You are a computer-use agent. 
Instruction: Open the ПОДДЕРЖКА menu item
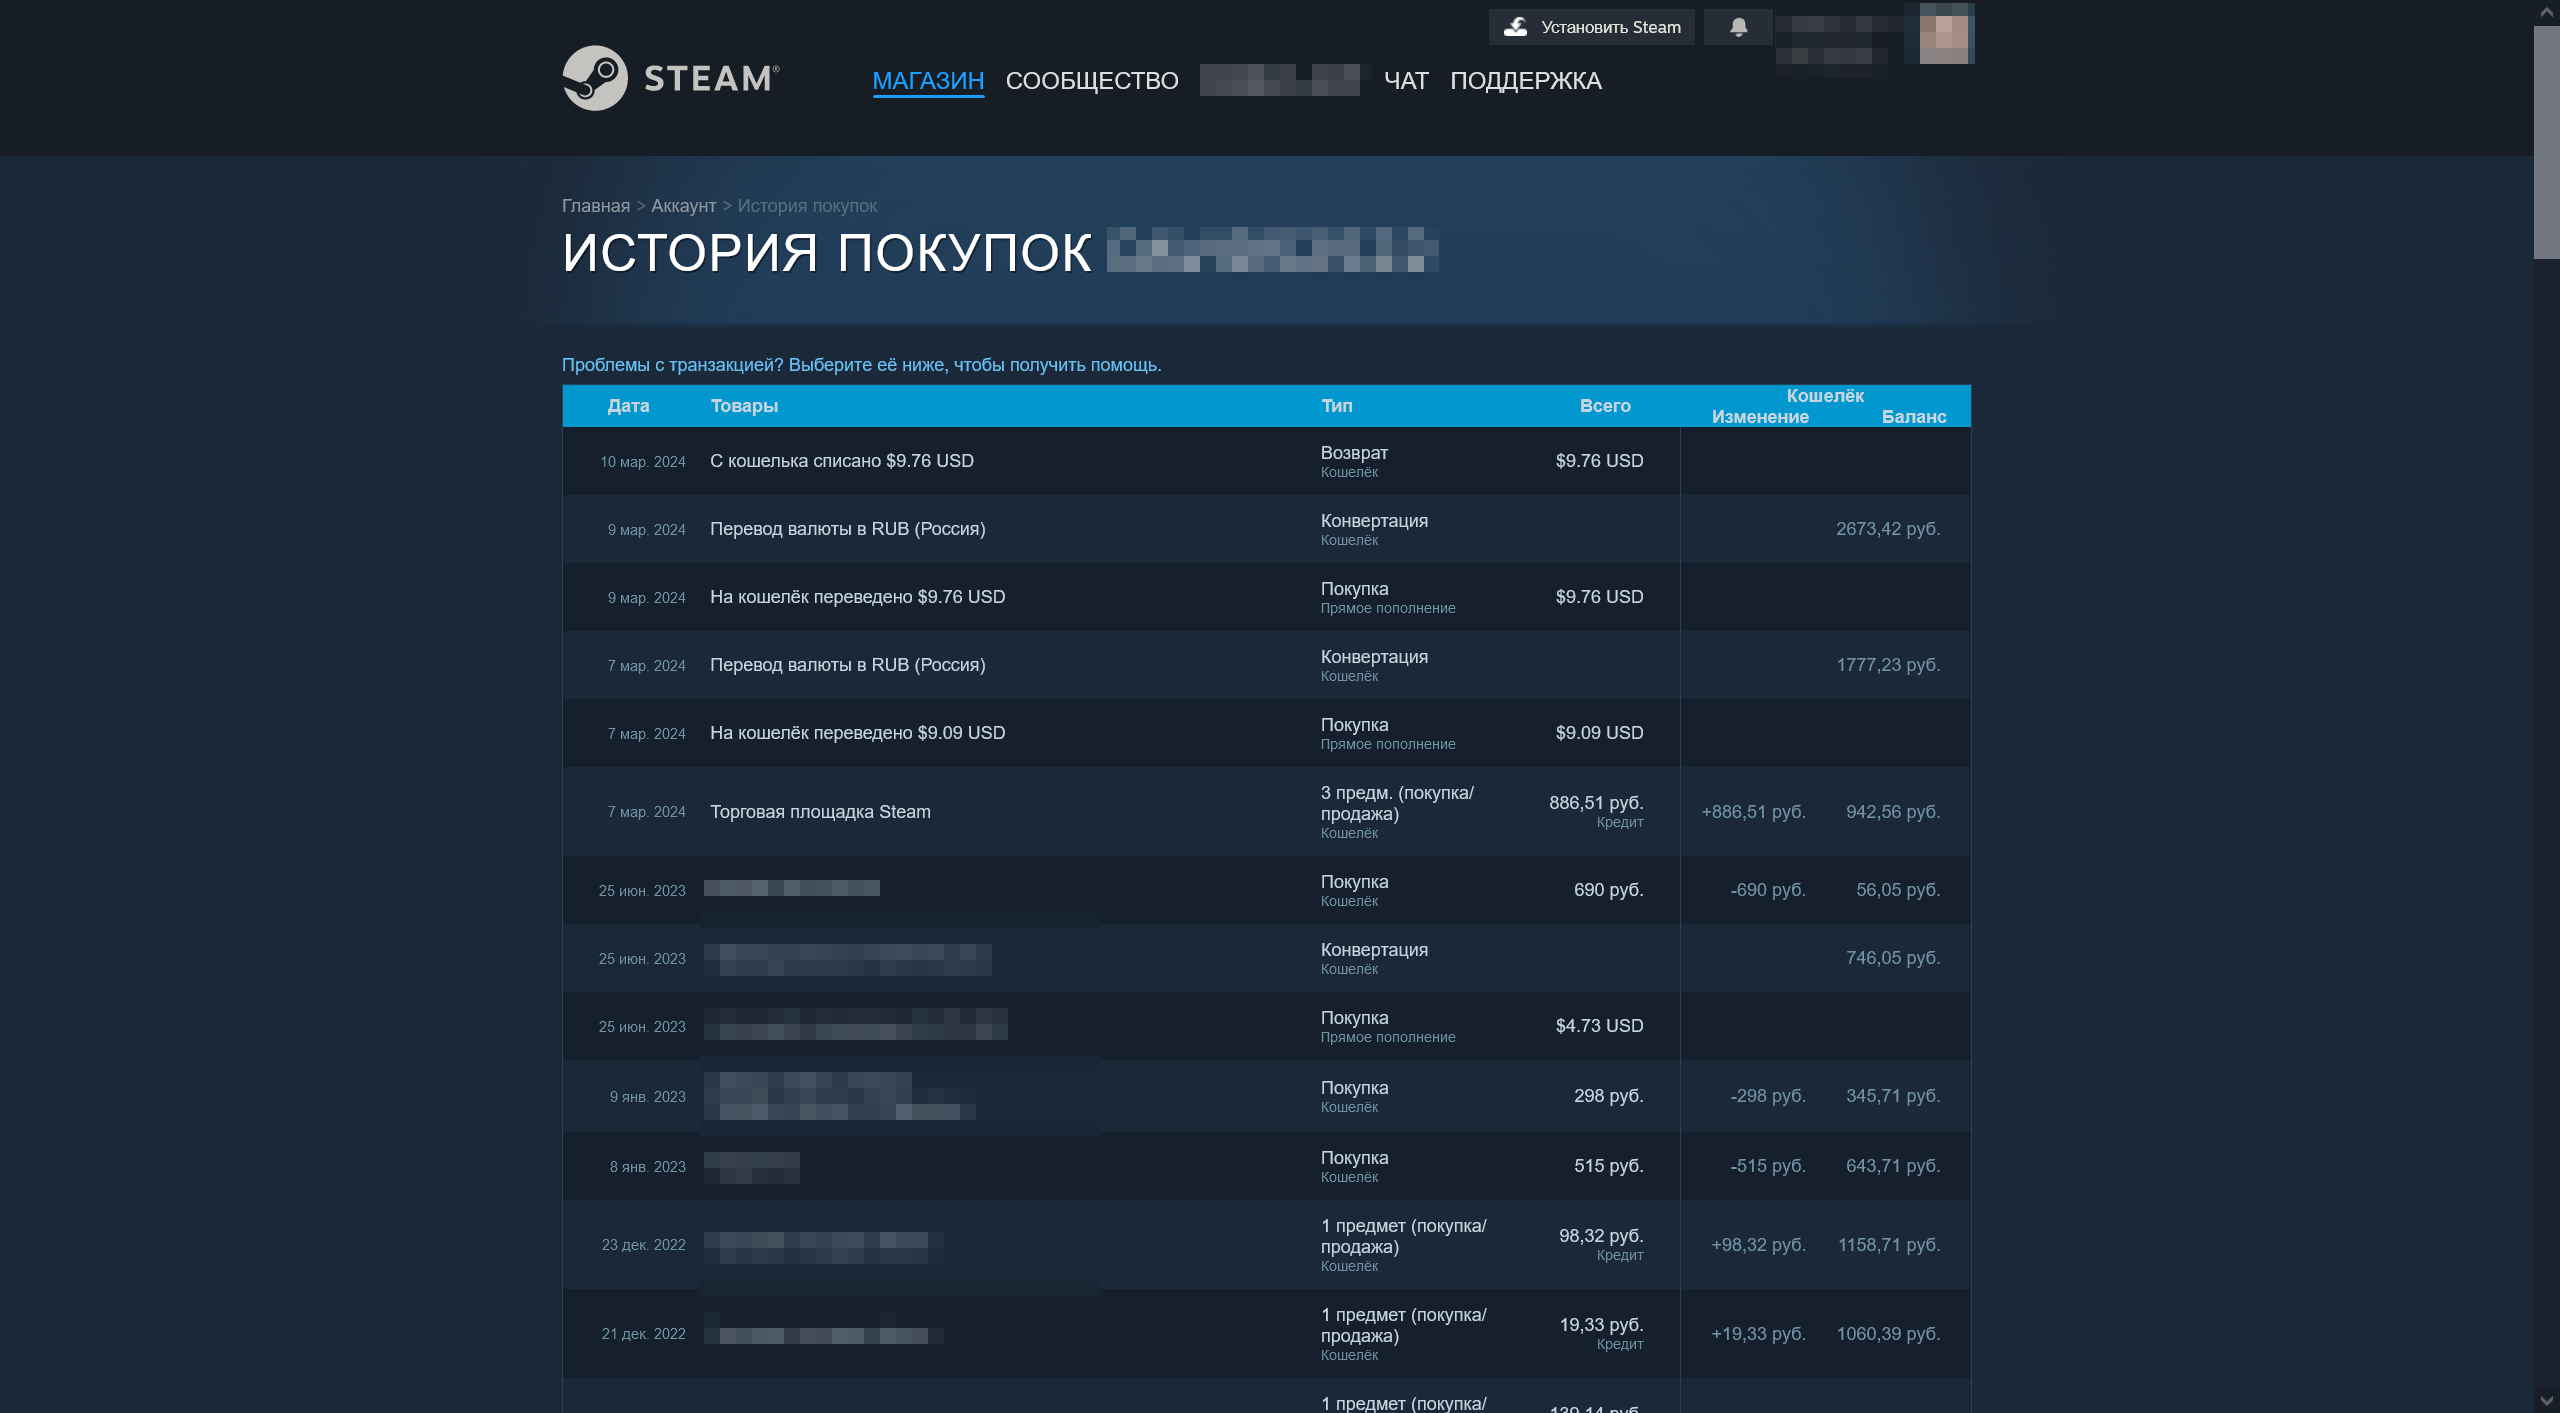(1526, 81)
